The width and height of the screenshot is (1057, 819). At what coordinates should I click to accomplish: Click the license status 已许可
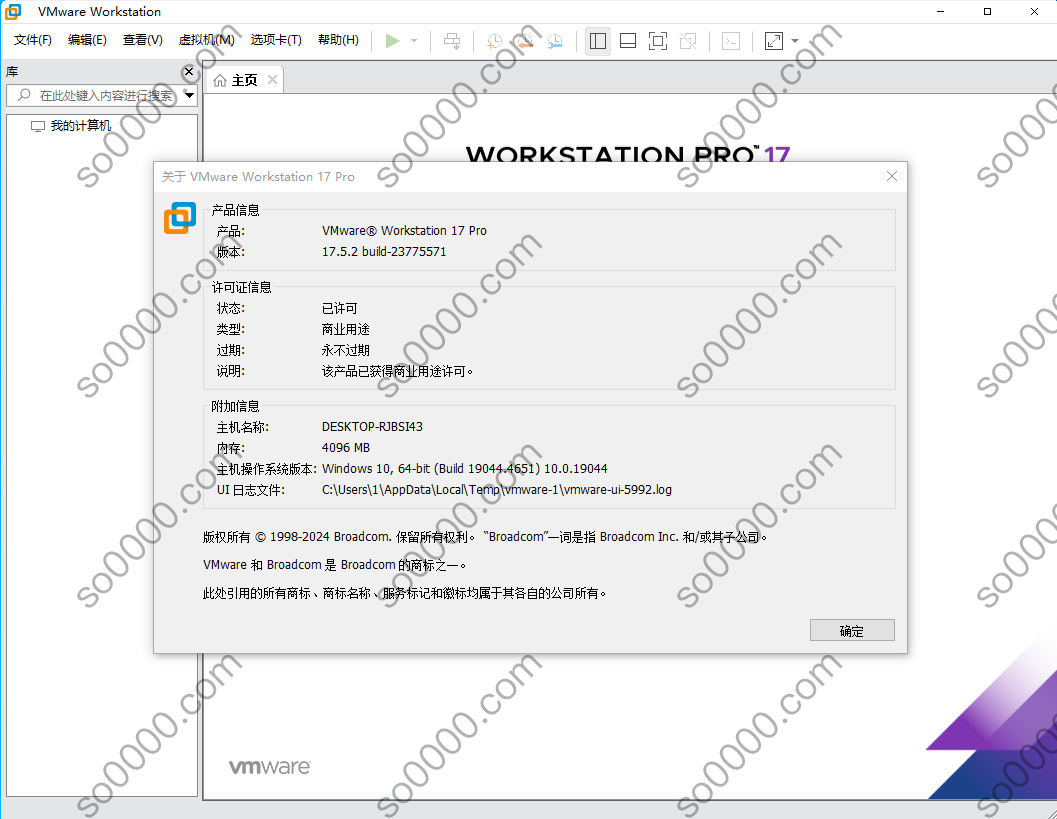pyautogui.click(x=339, y=308)
